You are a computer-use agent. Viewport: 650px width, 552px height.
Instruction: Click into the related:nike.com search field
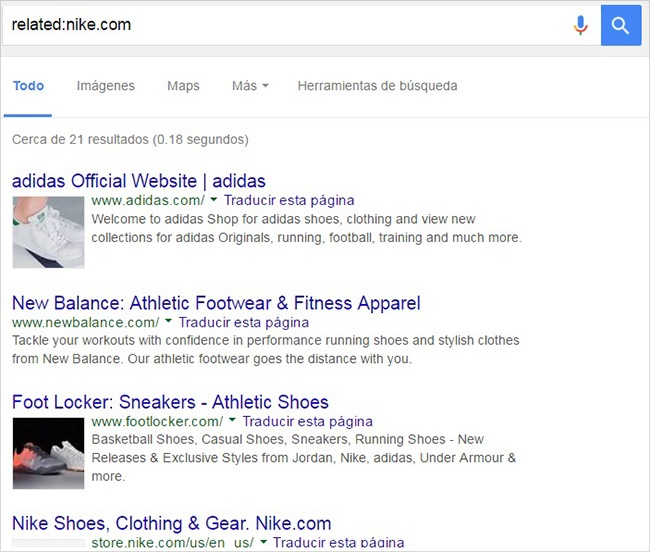(286, 25)
